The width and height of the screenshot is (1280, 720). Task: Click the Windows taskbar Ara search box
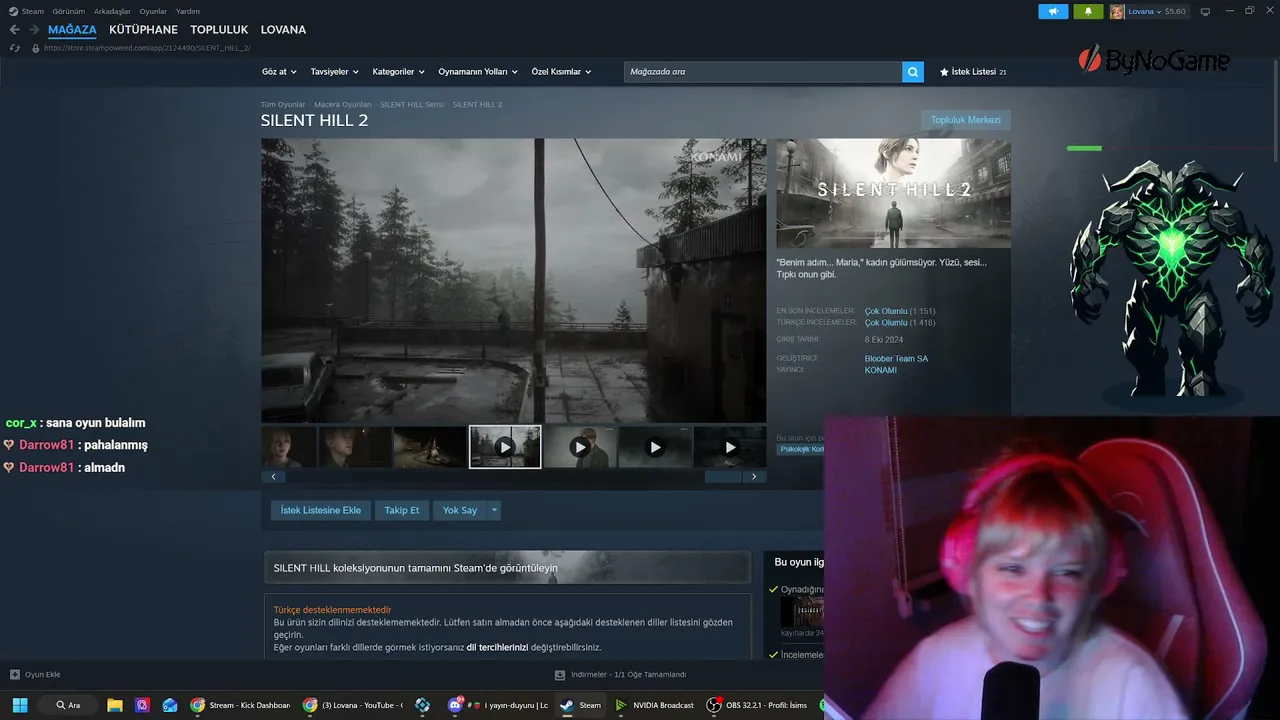pos(69,705)
